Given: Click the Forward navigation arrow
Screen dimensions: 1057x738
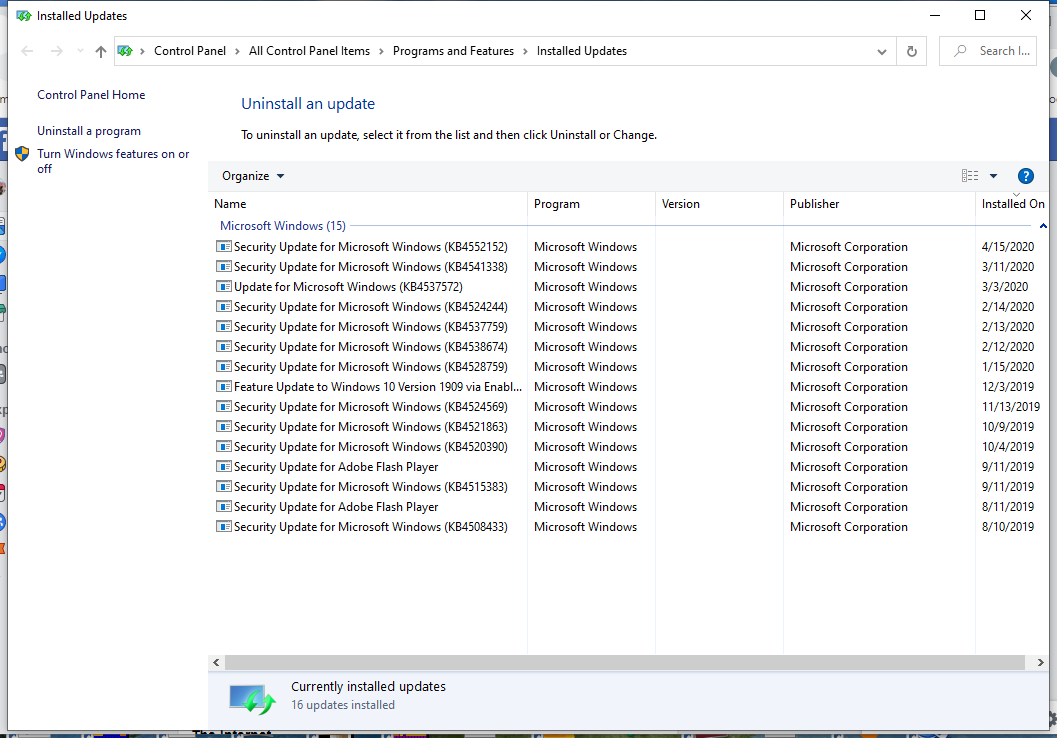Looking at the screenshot, I should [57, 51].
